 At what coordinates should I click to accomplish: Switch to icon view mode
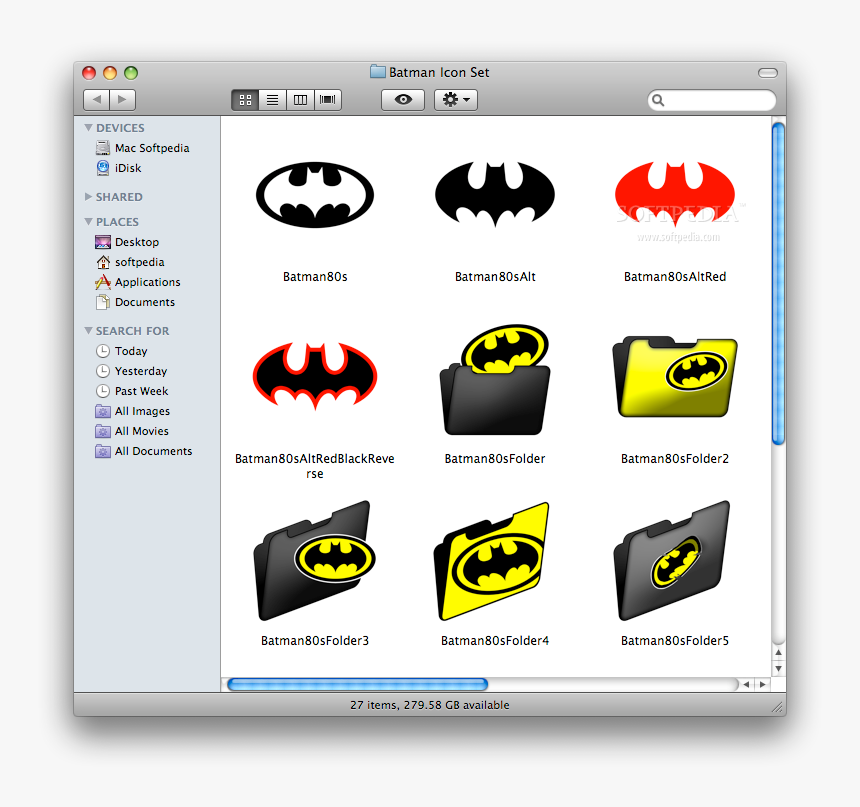[x=245, y=100]
